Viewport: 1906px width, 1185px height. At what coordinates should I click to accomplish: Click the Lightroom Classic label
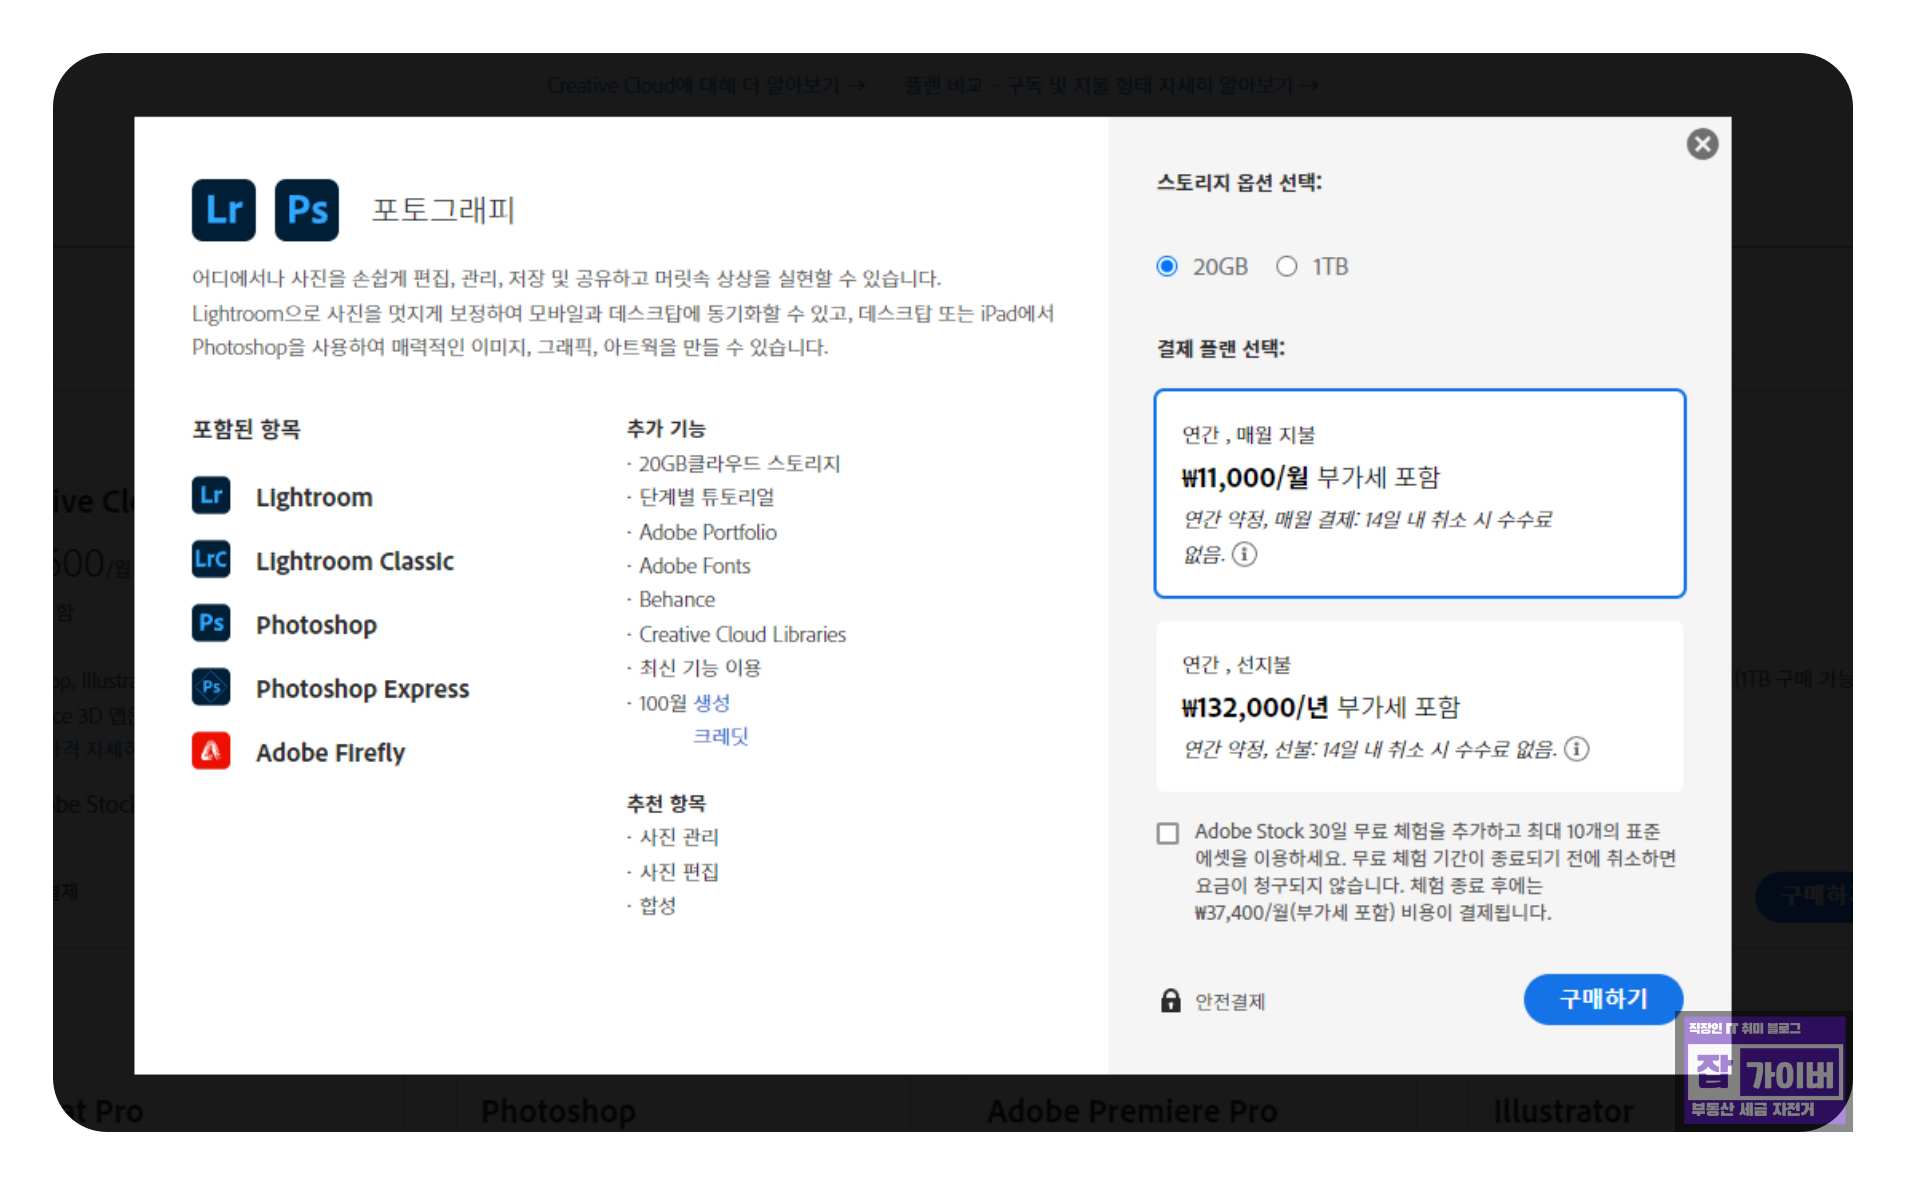(354, 561)
